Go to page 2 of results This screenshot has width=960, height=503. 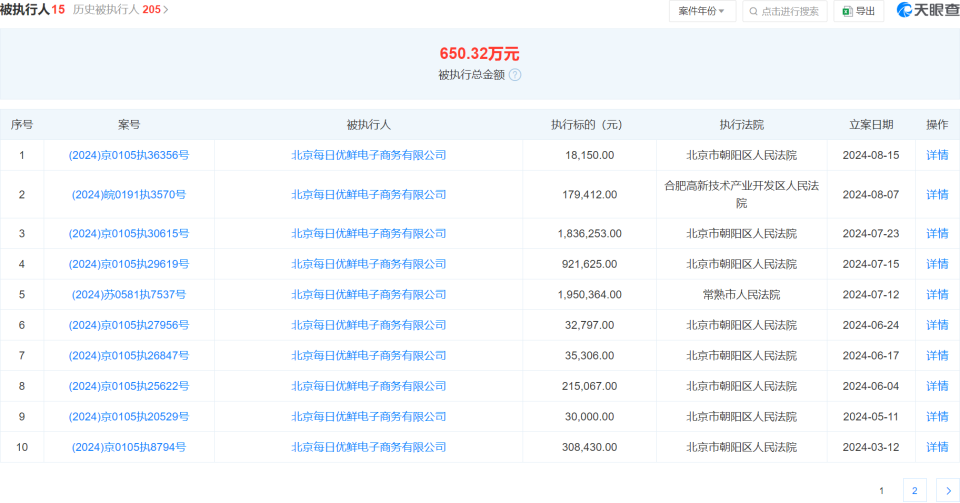[x=915, y=490]
